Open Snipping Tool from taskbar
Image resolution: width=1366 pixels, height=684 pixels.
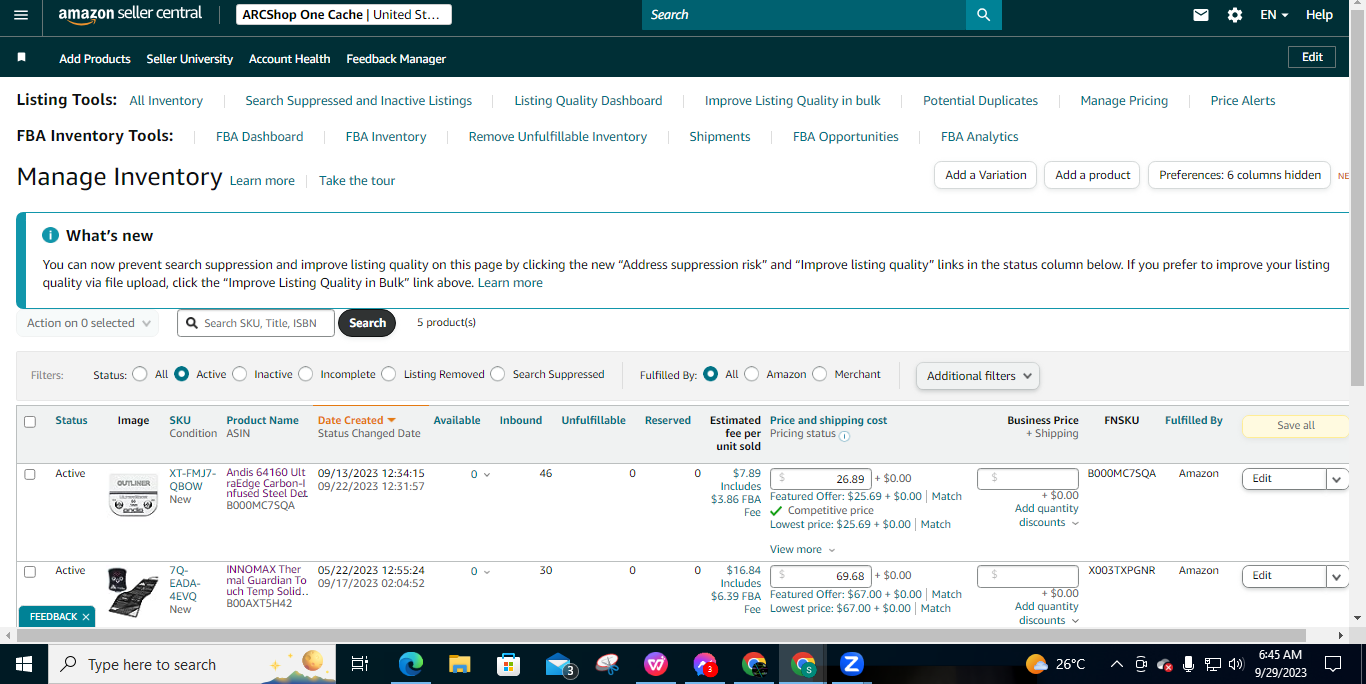607,663
